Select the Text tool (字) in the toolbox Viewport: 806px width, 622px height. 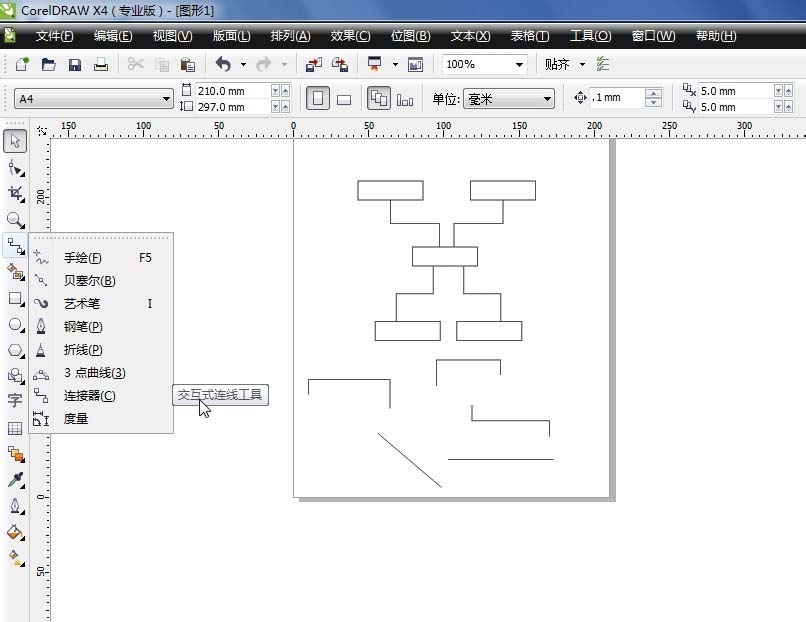click(15, 399)
